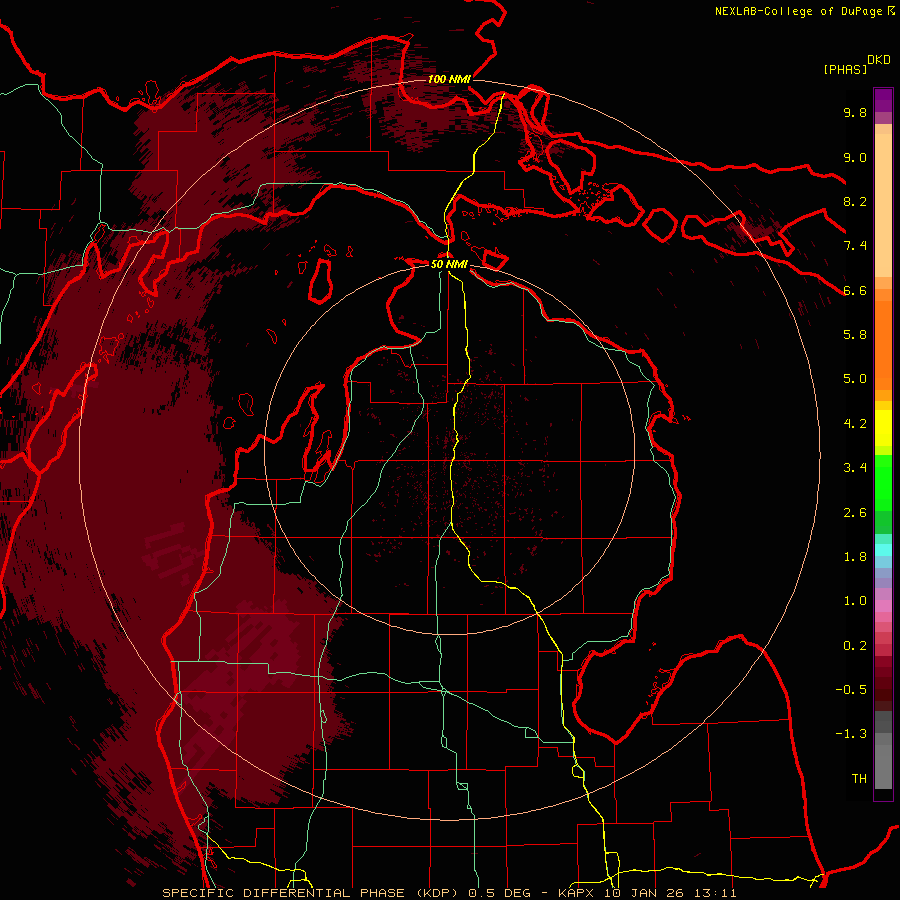This screenshot has width=900, height=900.
Task: Pick the cyan band on the color bar
Action: pos(883,550)
